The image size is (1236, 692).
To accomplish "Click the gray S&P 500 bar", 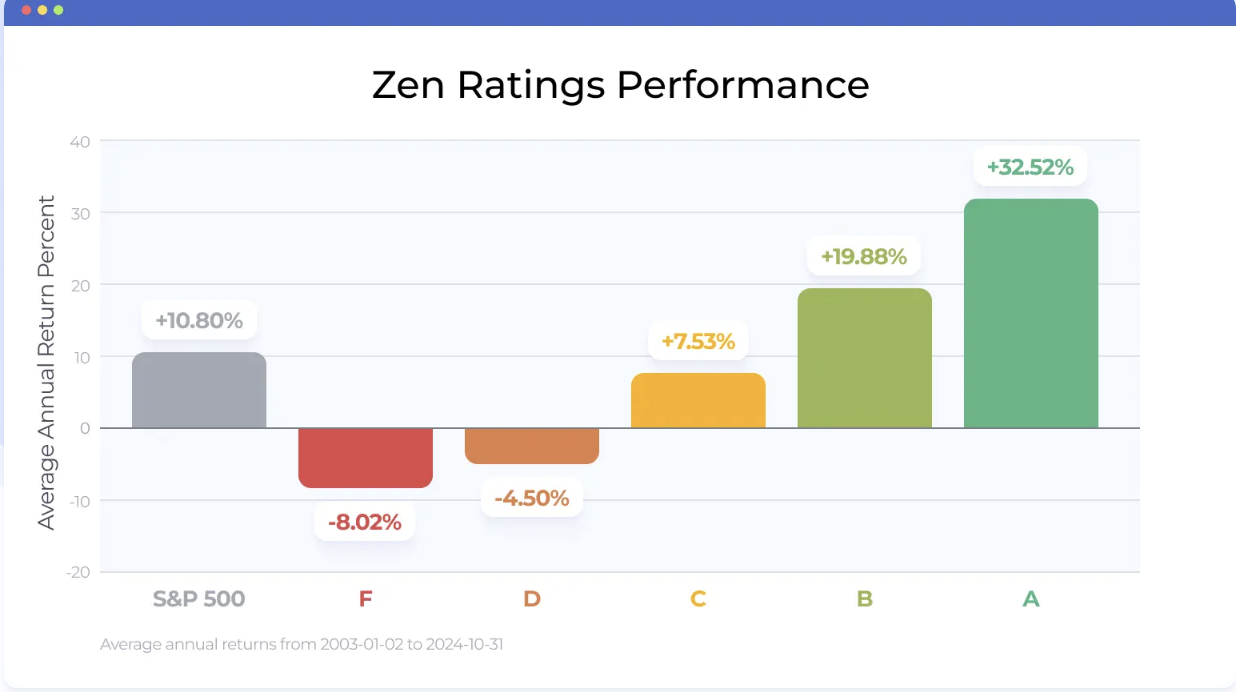I will pos(199,390).
